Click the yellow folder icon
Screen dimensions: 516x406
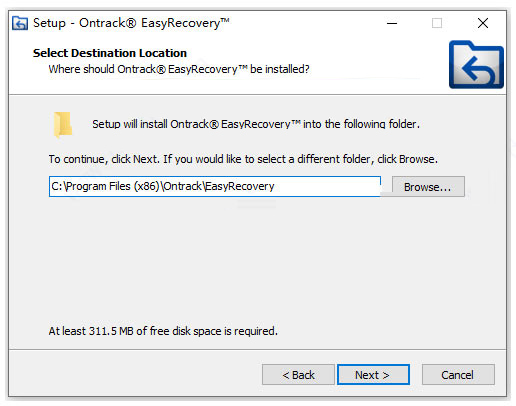pyautogui.click(x=63, y=124)
